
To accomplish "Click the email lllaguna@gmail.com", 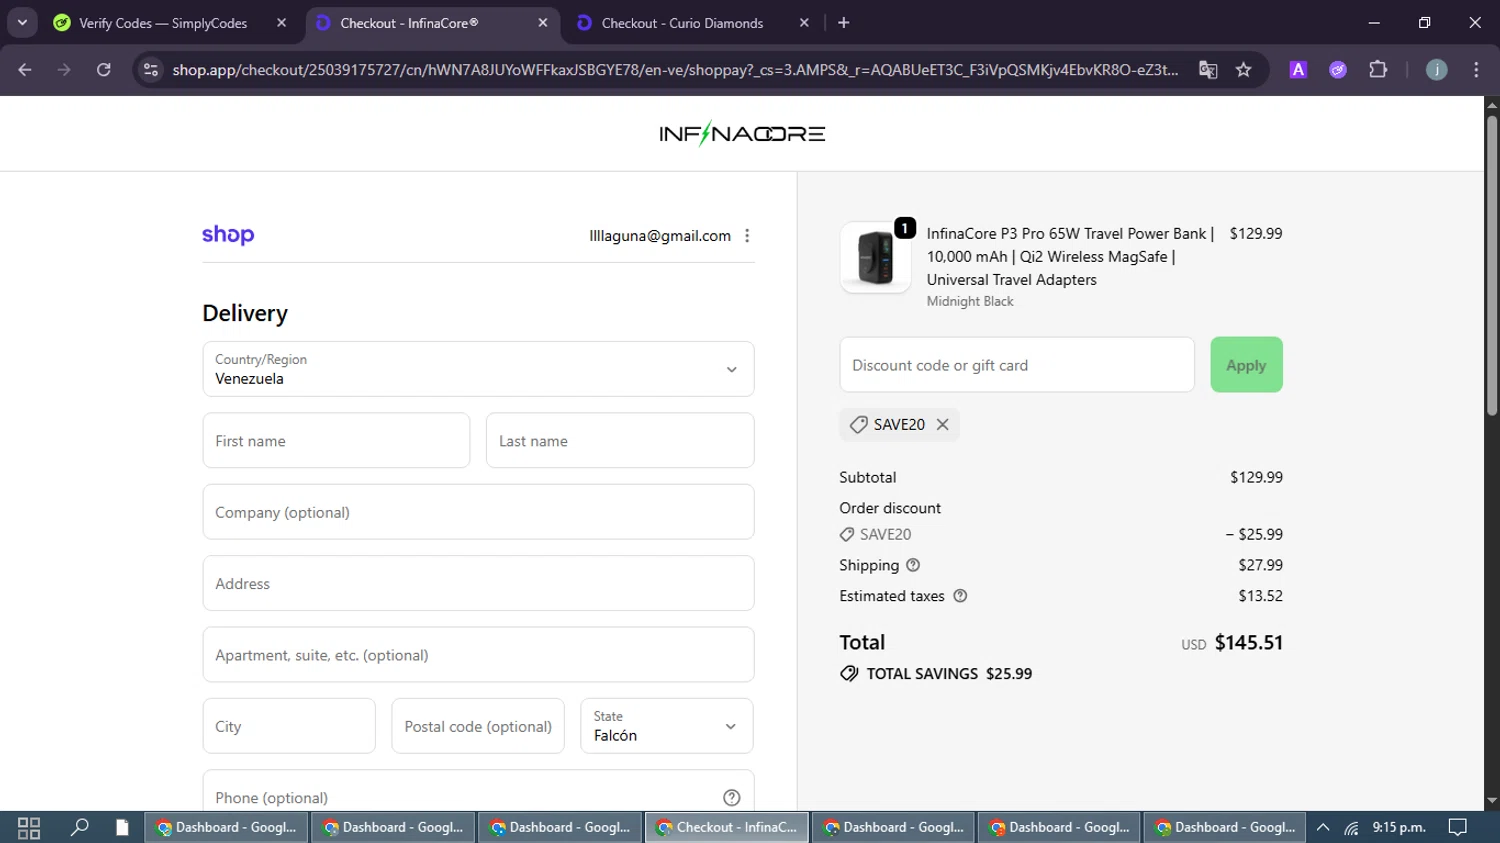I will pyautogui.click(x=660, y=236).
